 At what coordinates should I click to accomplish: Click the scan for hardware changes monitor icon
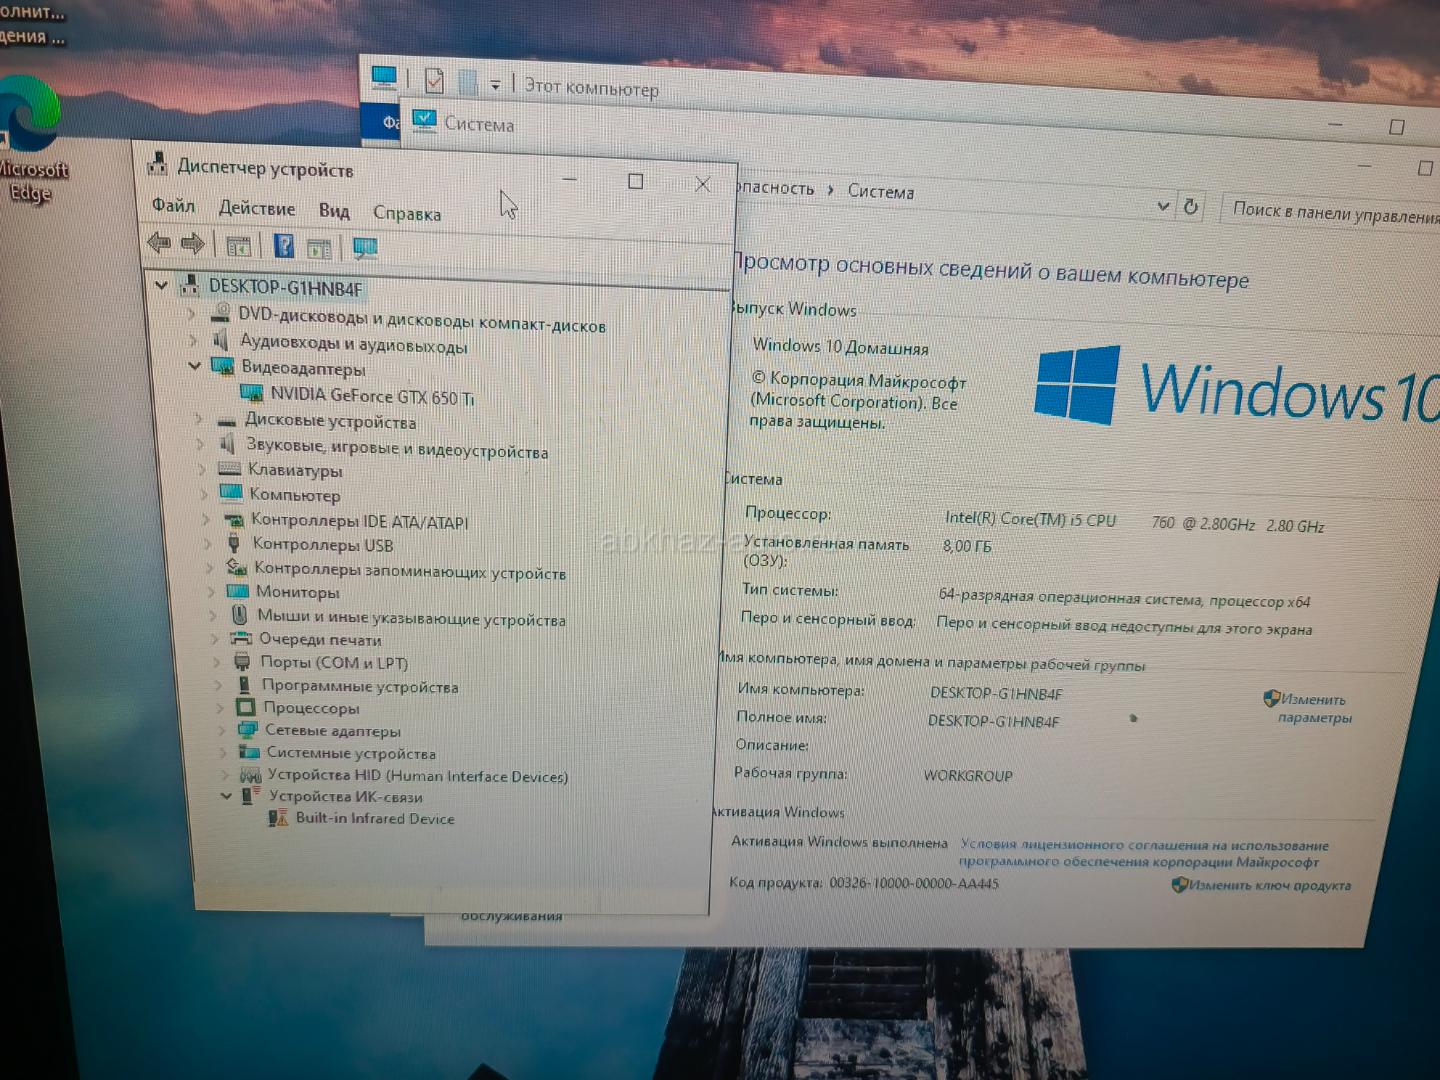365,248
